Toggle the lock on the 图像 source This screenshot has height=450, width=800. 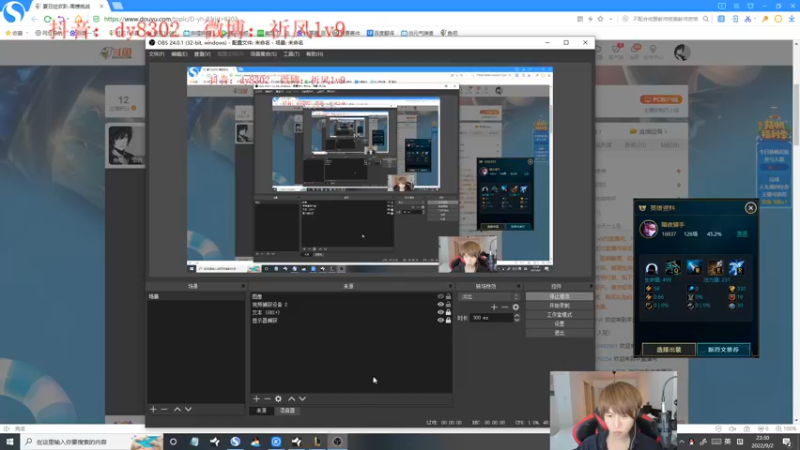coord(448,296)
